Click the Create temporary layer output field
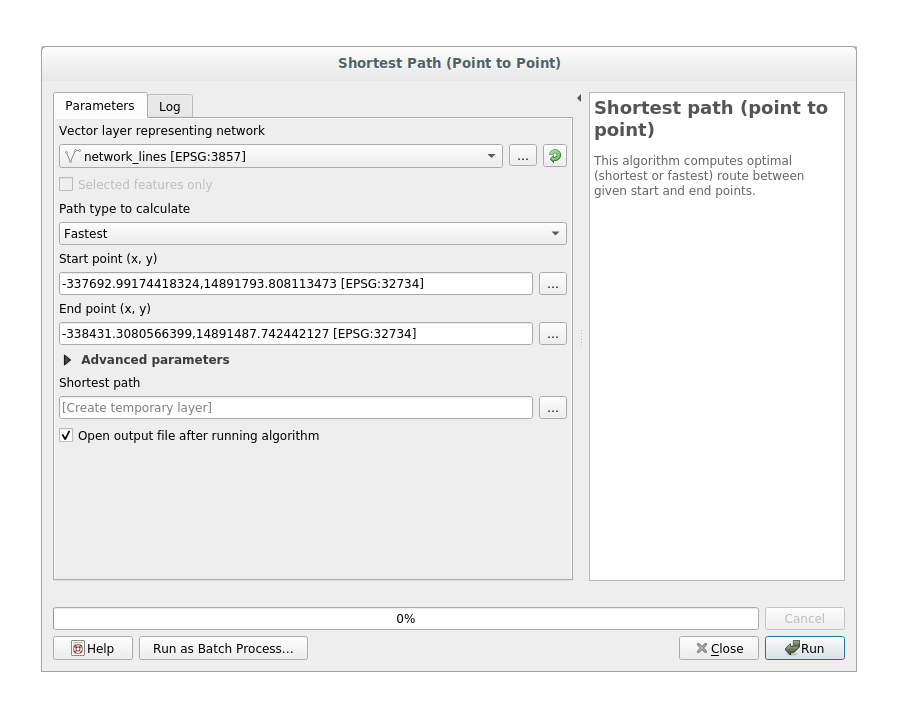This screenshot has height=720, width=900. [295, 408]
